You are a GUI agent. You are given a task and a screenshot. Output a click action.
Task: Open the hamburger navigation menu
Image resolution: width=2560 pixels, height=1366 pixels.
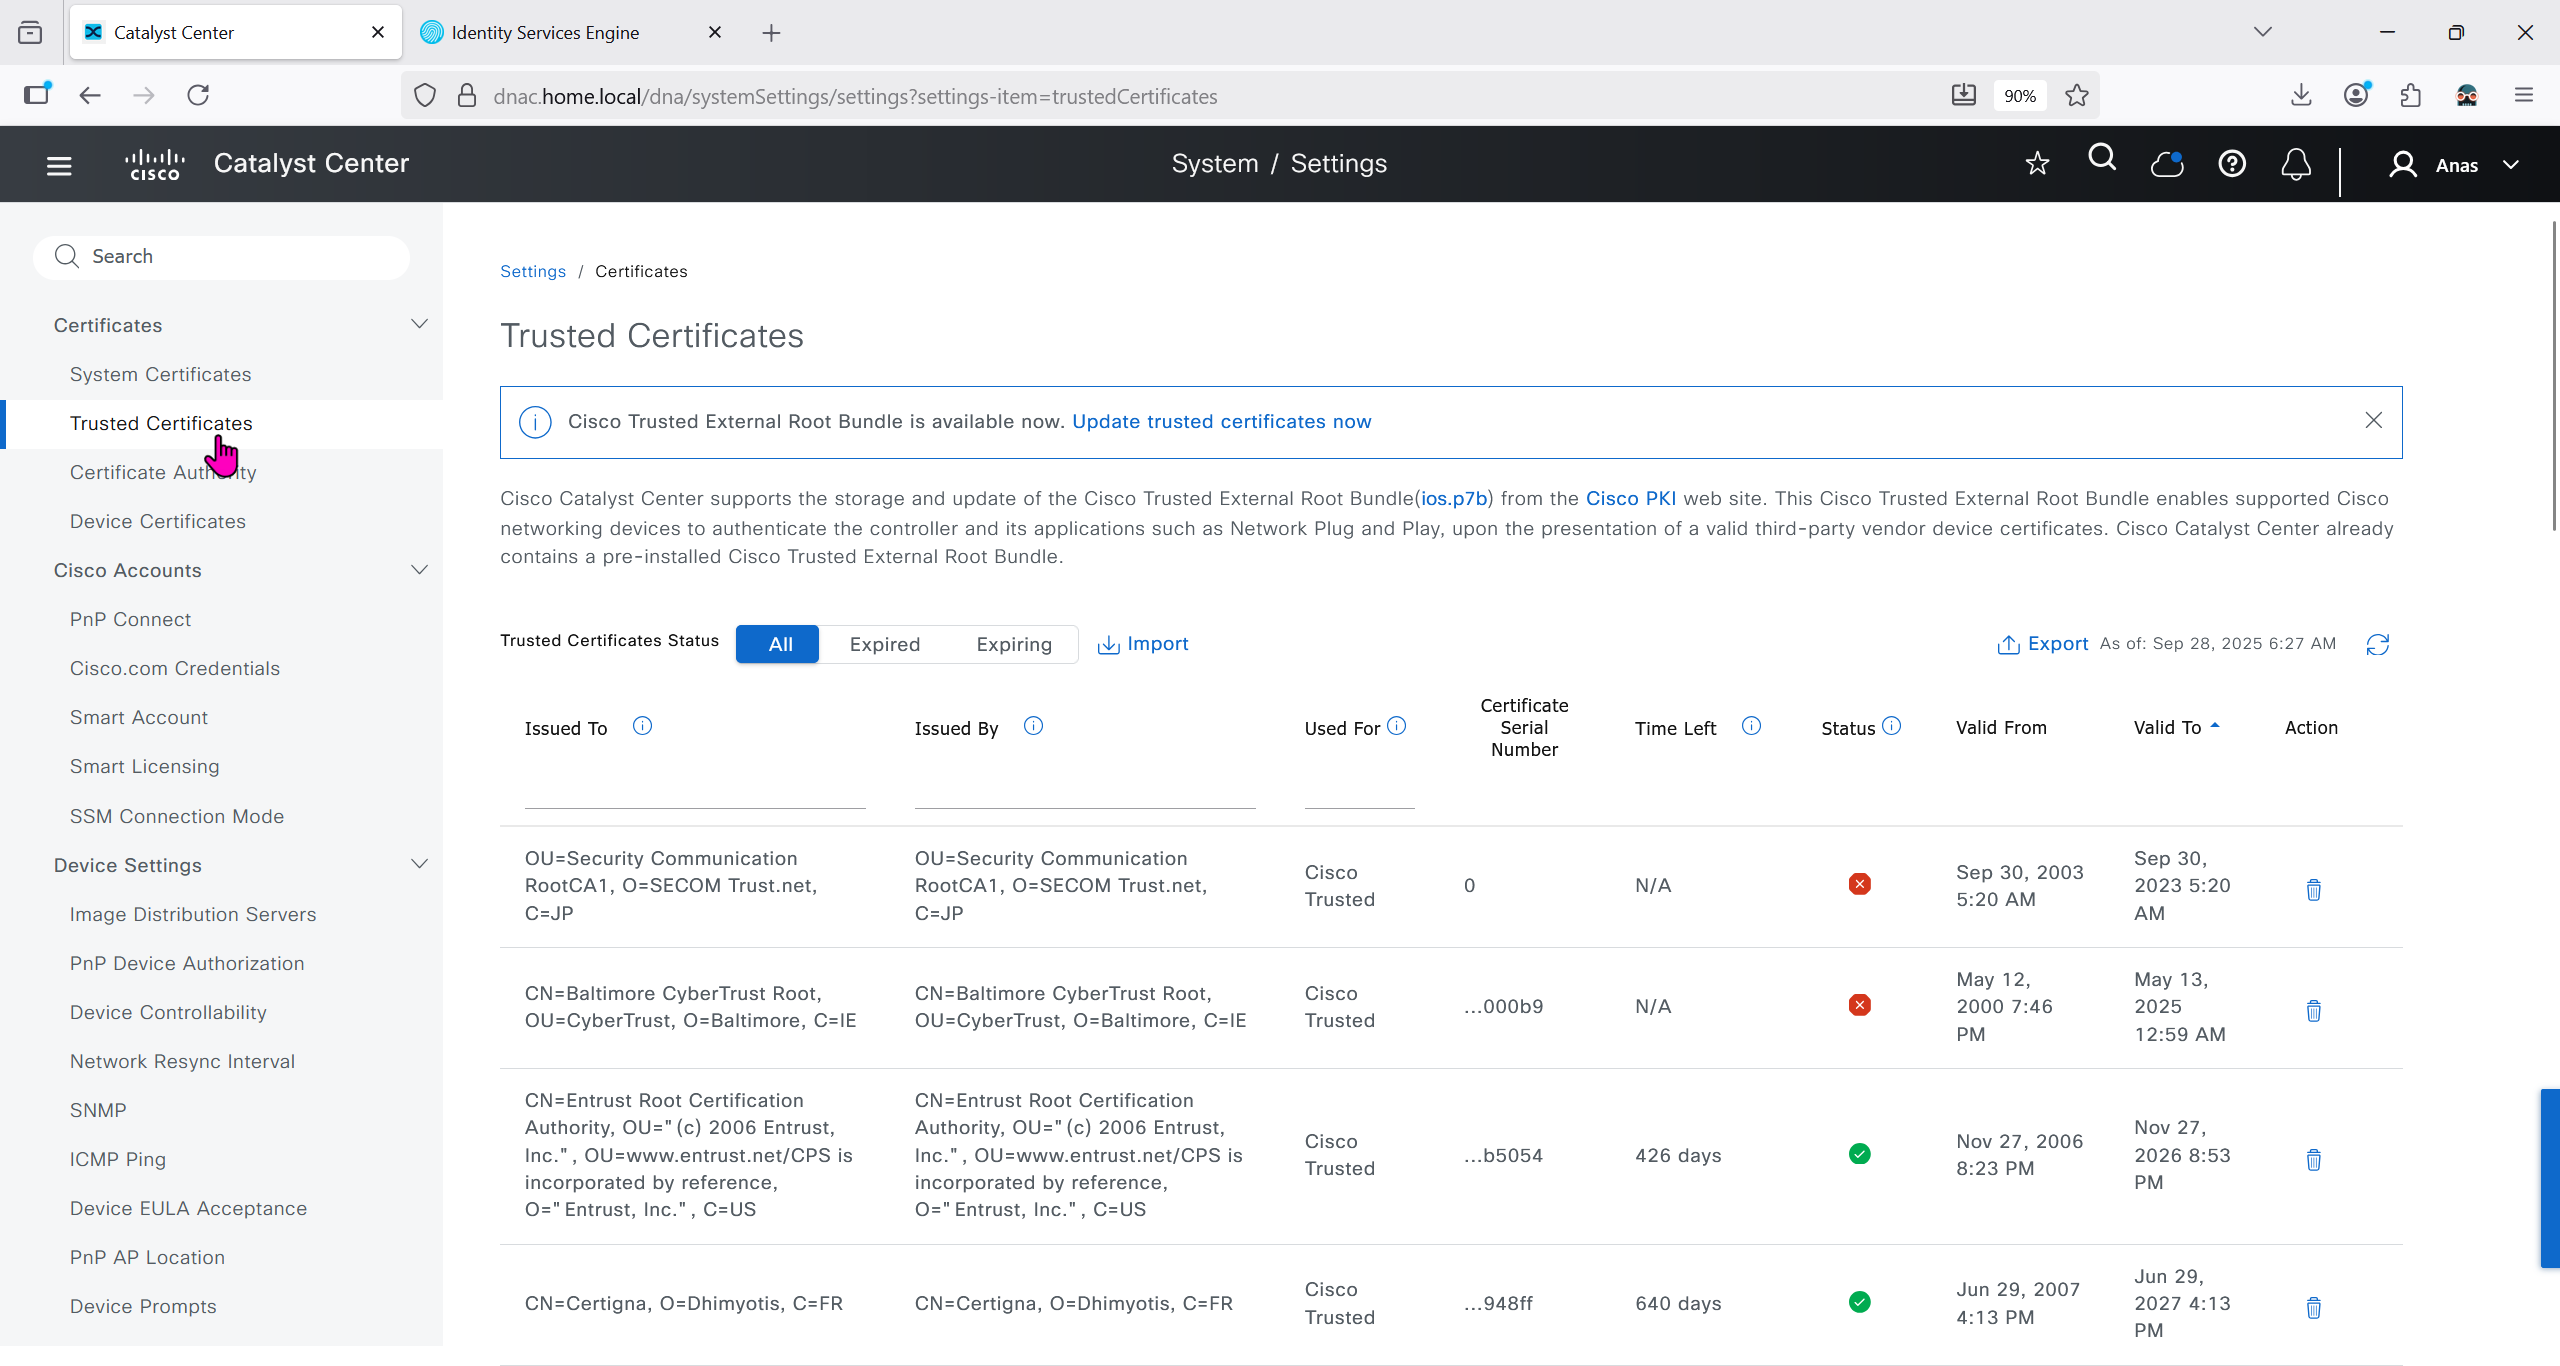pos(59,165)
